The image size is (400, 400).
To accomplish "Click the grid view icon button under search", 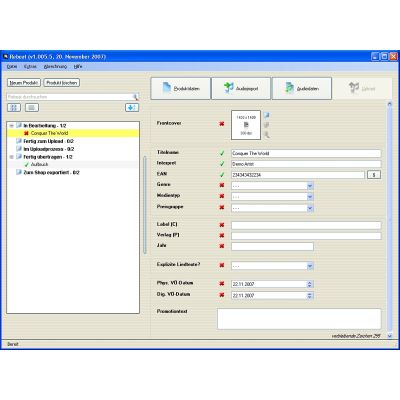I will pyautogui.click(x=14, y=108).
